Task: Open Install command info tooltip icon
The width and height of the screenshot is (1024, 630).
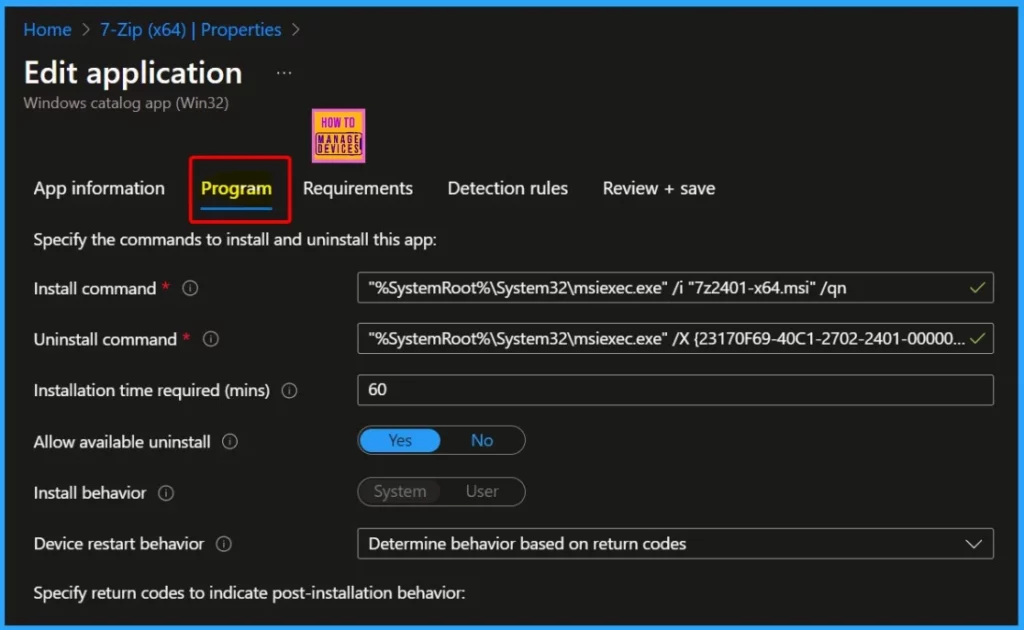Action: (x=190, y=288)
